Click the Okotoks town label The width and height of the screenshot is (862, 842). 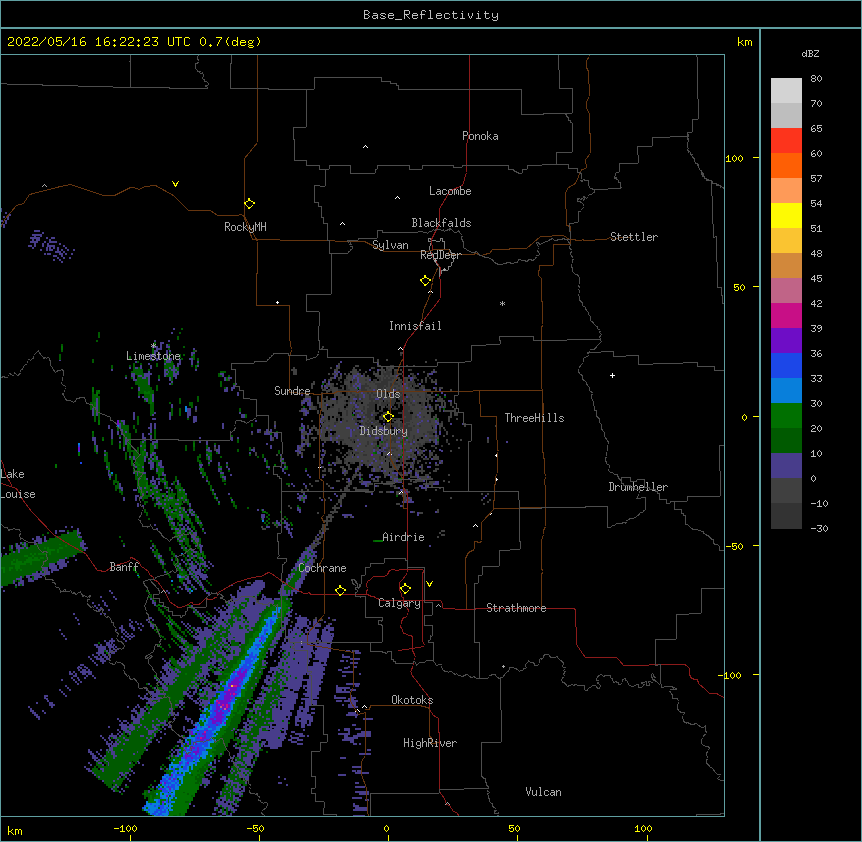tap(412, 700)
